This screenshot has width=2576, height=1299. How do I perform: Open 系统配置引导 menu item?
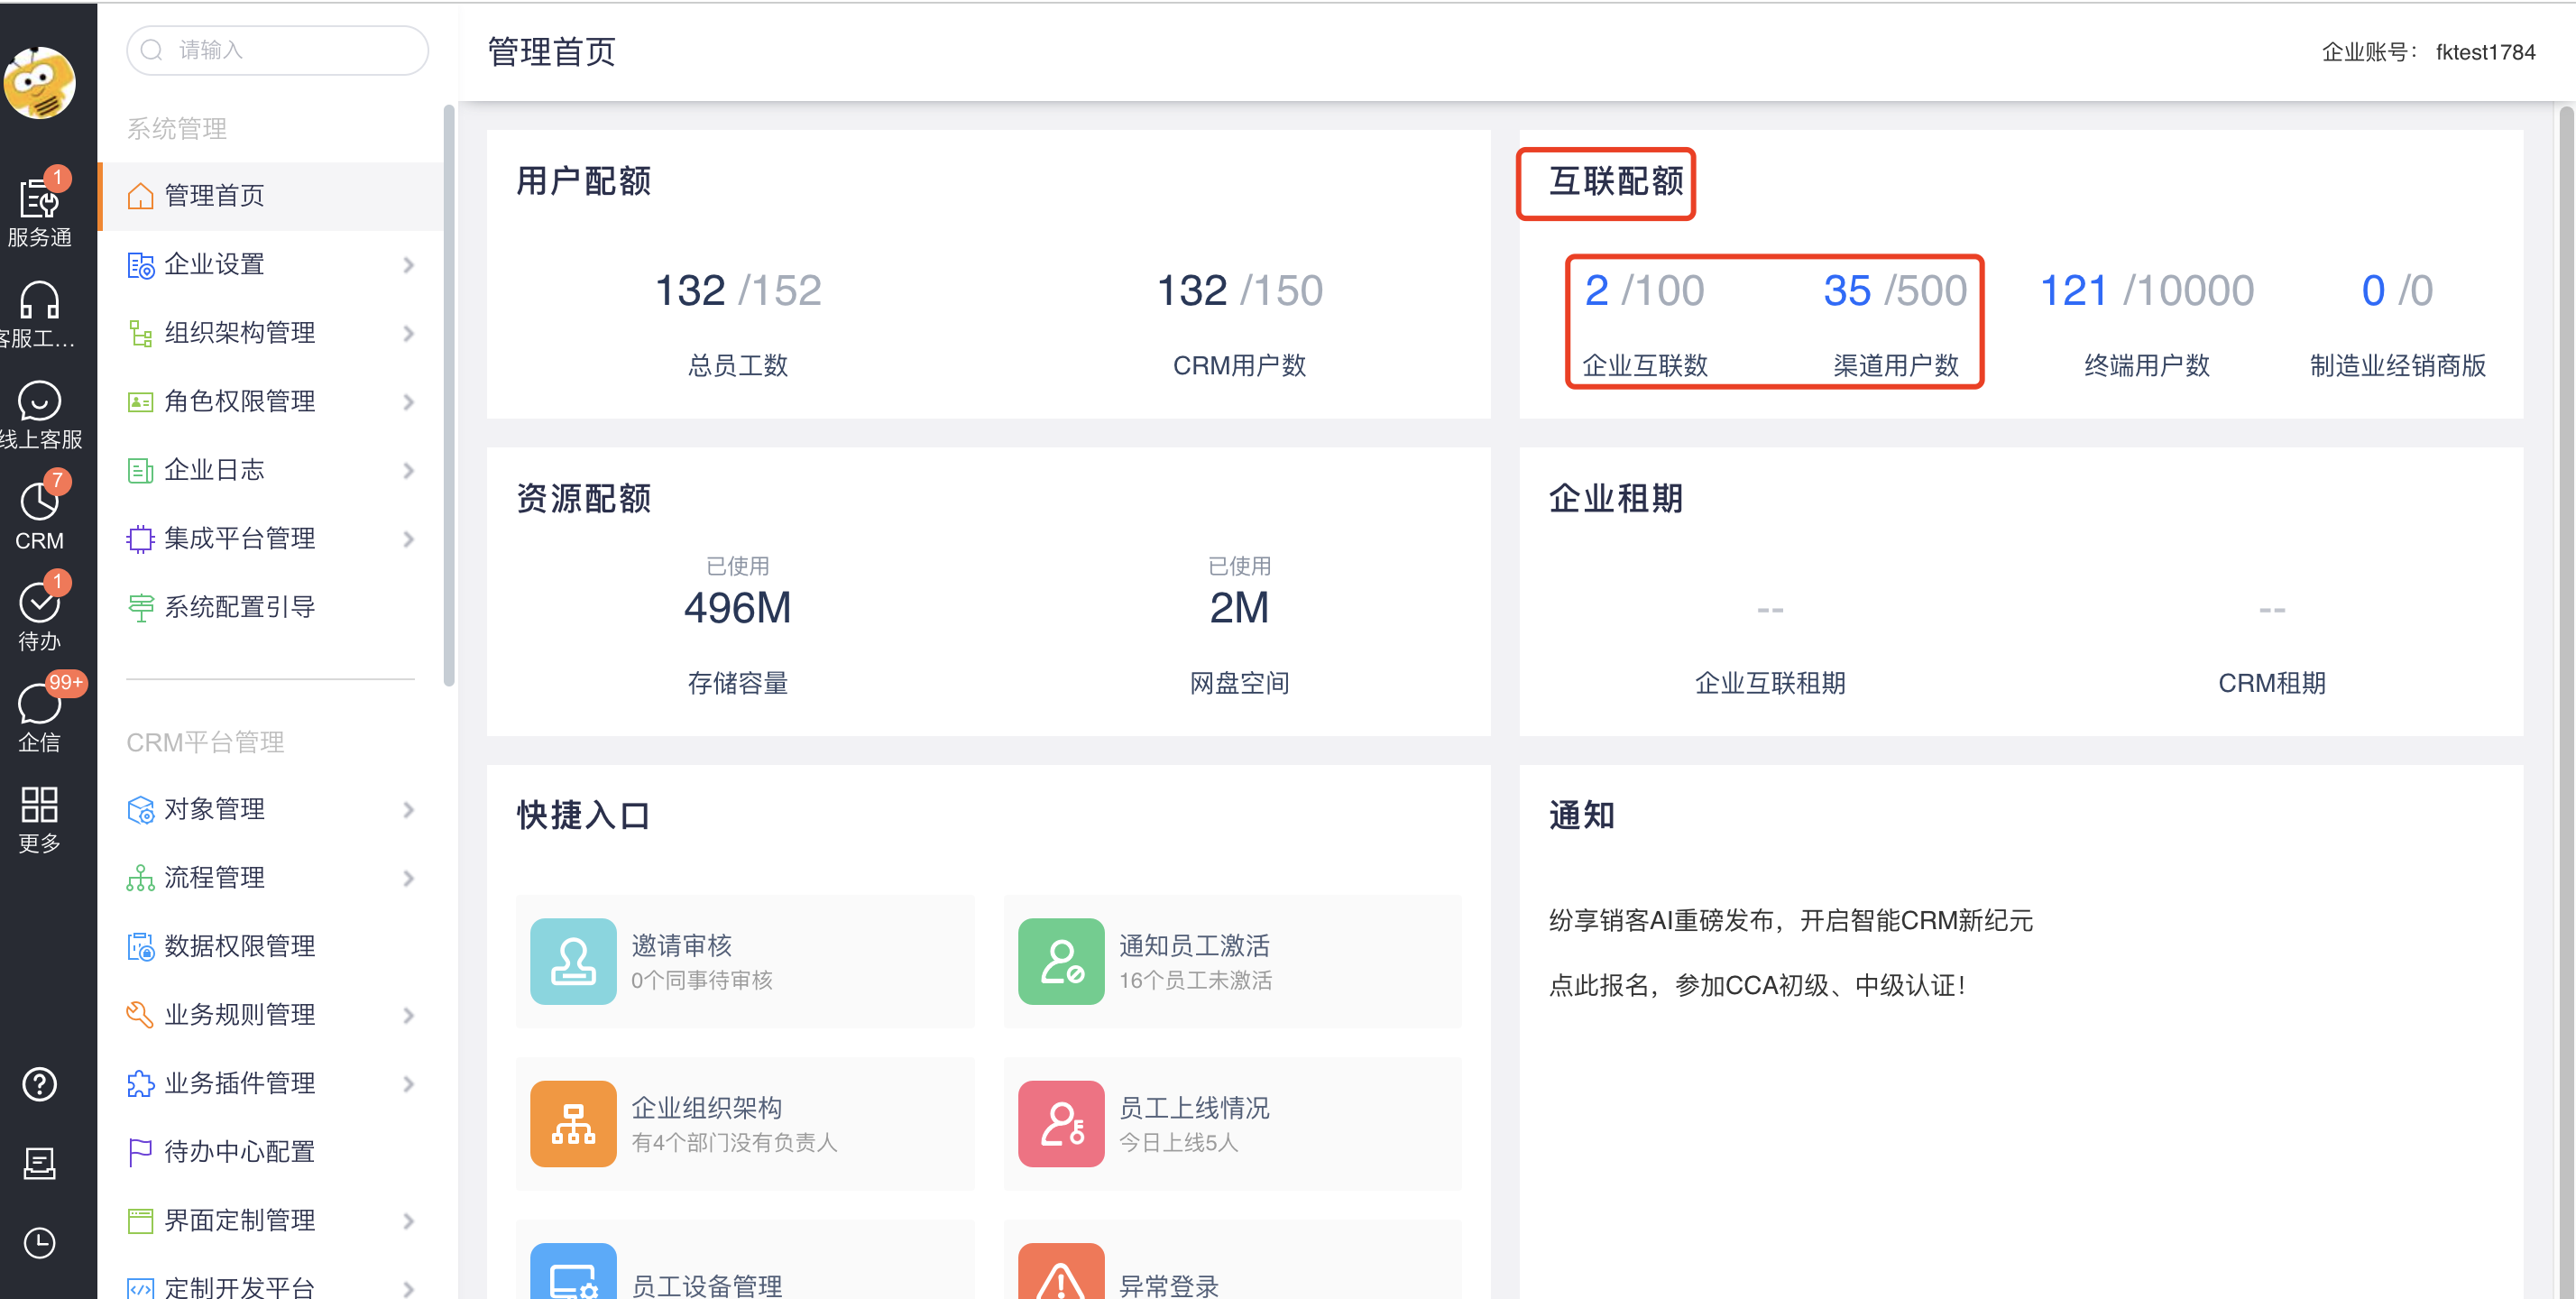[x=270, y=607]
